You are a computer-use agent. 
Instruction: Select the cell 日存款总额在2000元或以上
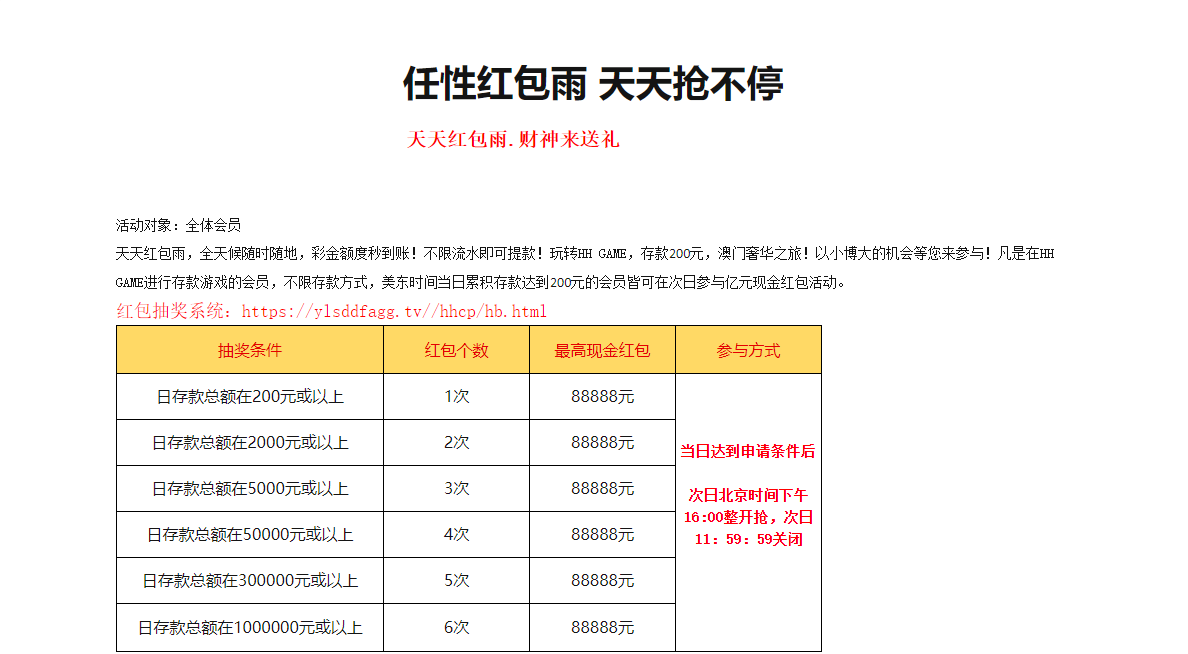(x=250, y=443)
